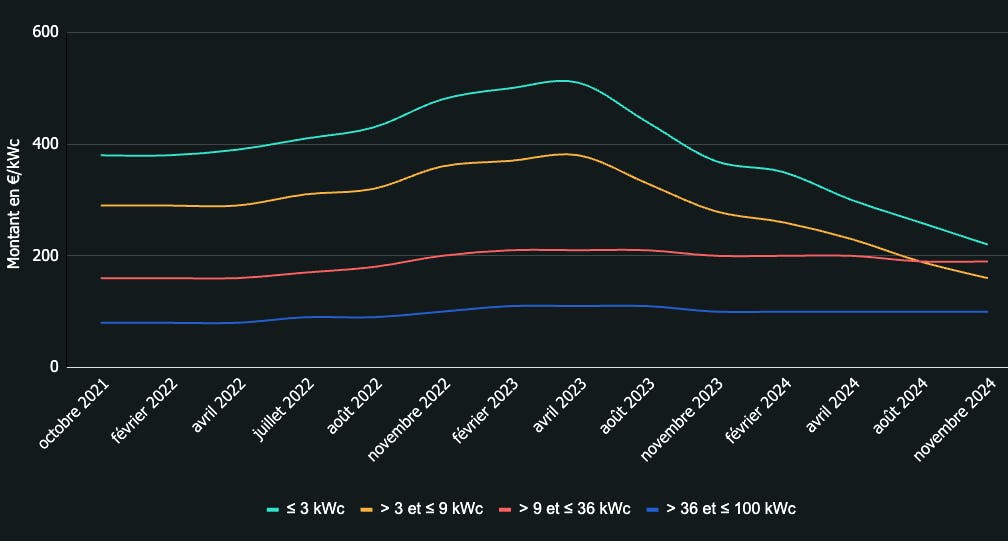This screenshot has height=541, width=1008.
Task: Click the teal line peak near avril 2023
Action: click(563, 81)
